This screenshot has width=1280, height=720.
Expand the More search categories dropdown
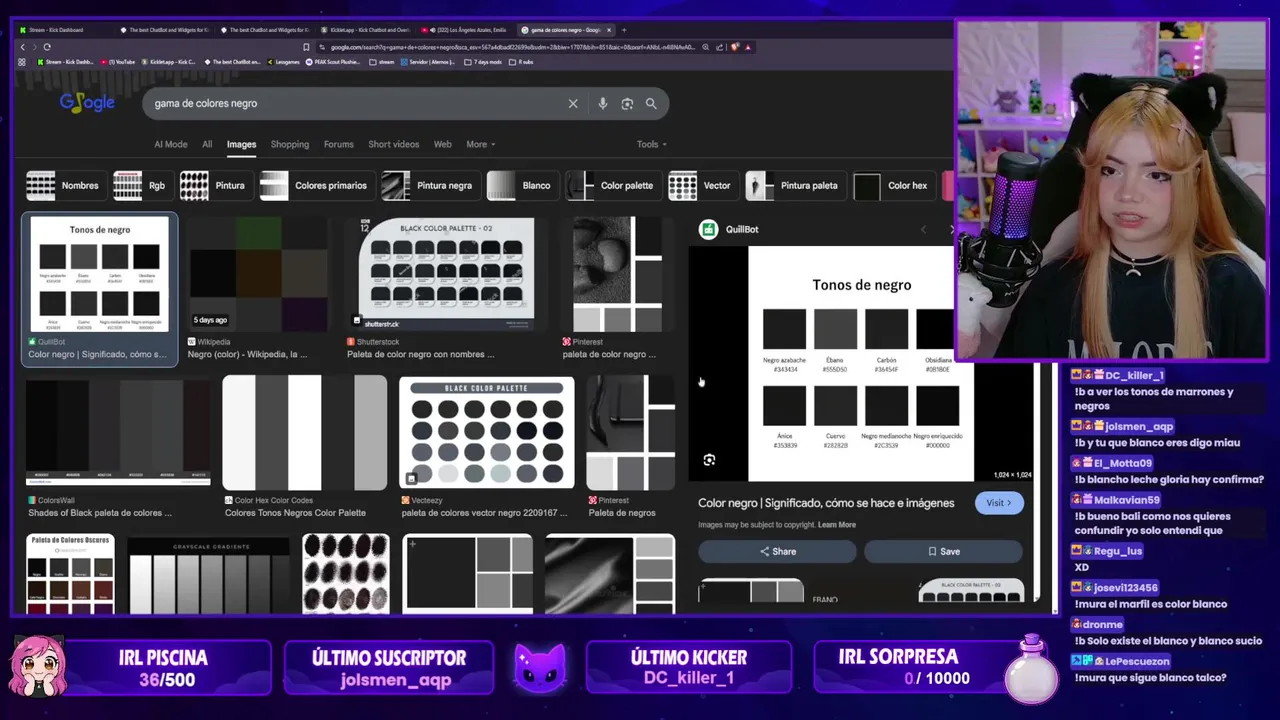click(480, 144)
